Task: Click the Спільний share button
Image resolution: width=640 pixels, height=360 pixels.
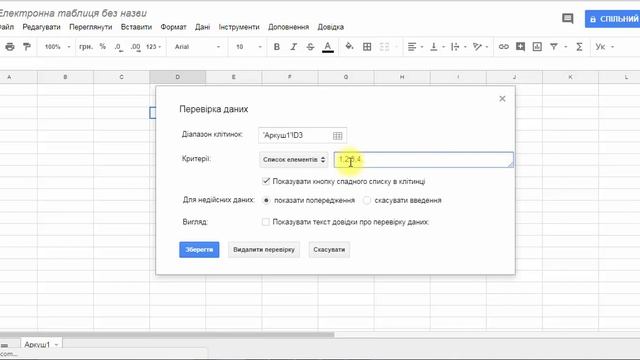Action: click(612, 19)
